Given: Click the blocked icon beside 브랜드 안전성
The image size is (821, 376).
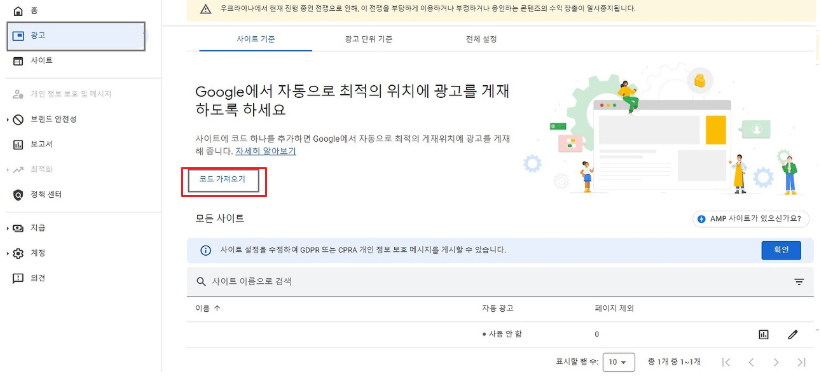Looking at the screenshot, I should click(18, 120).
